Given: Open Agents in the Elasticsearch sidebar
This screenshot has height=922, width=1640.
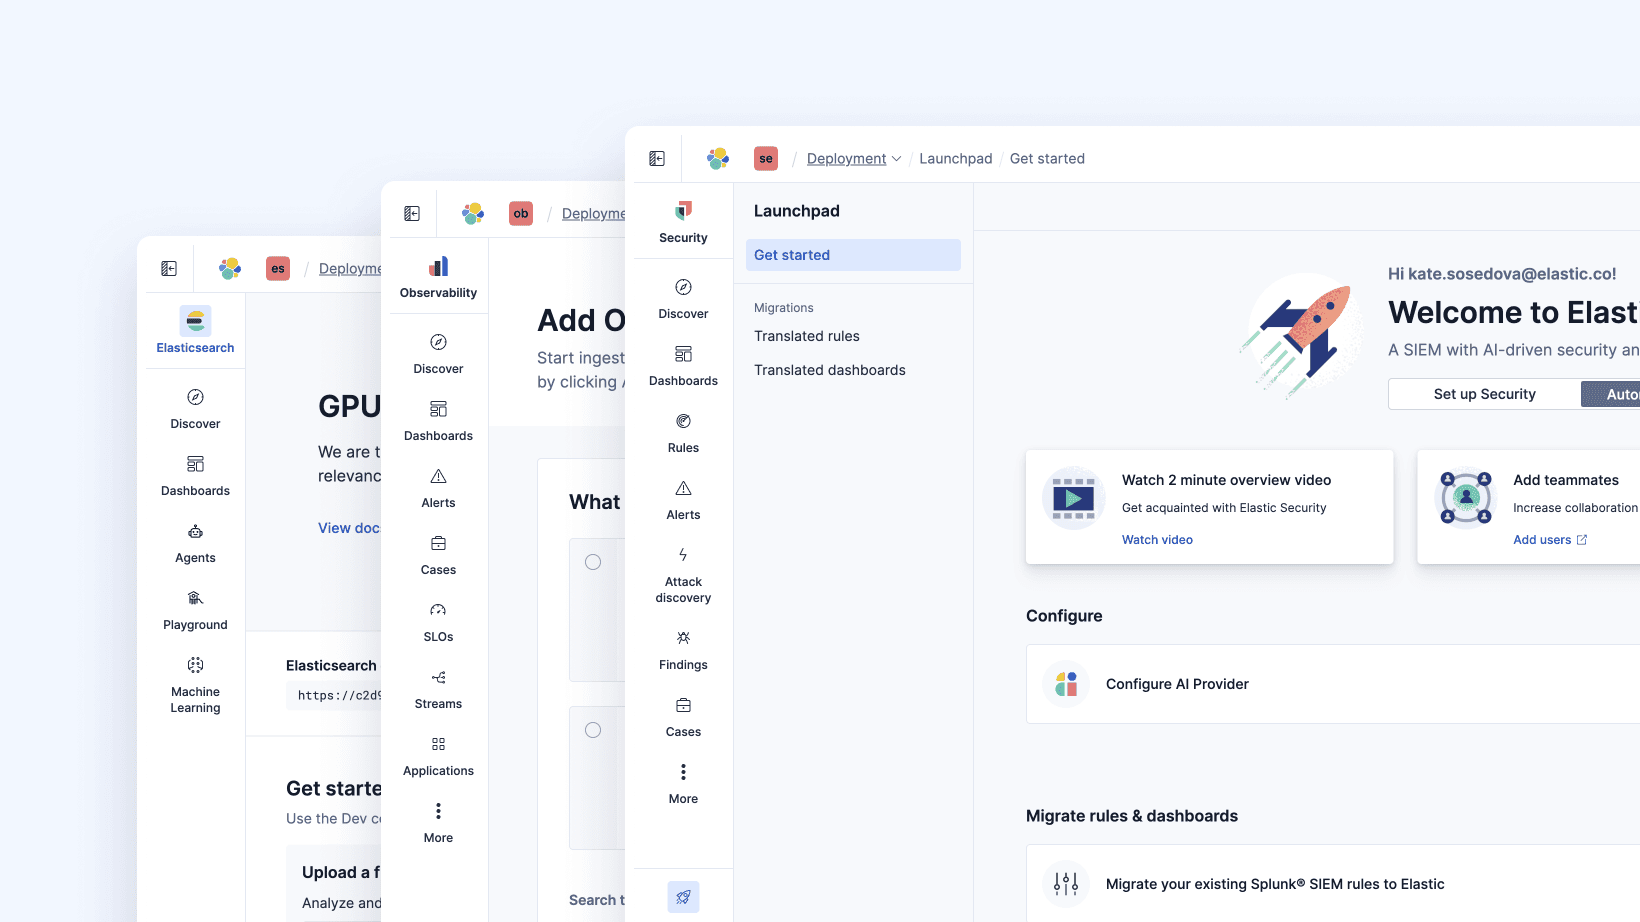Looking at the screenshot, I should pos(195,543).
